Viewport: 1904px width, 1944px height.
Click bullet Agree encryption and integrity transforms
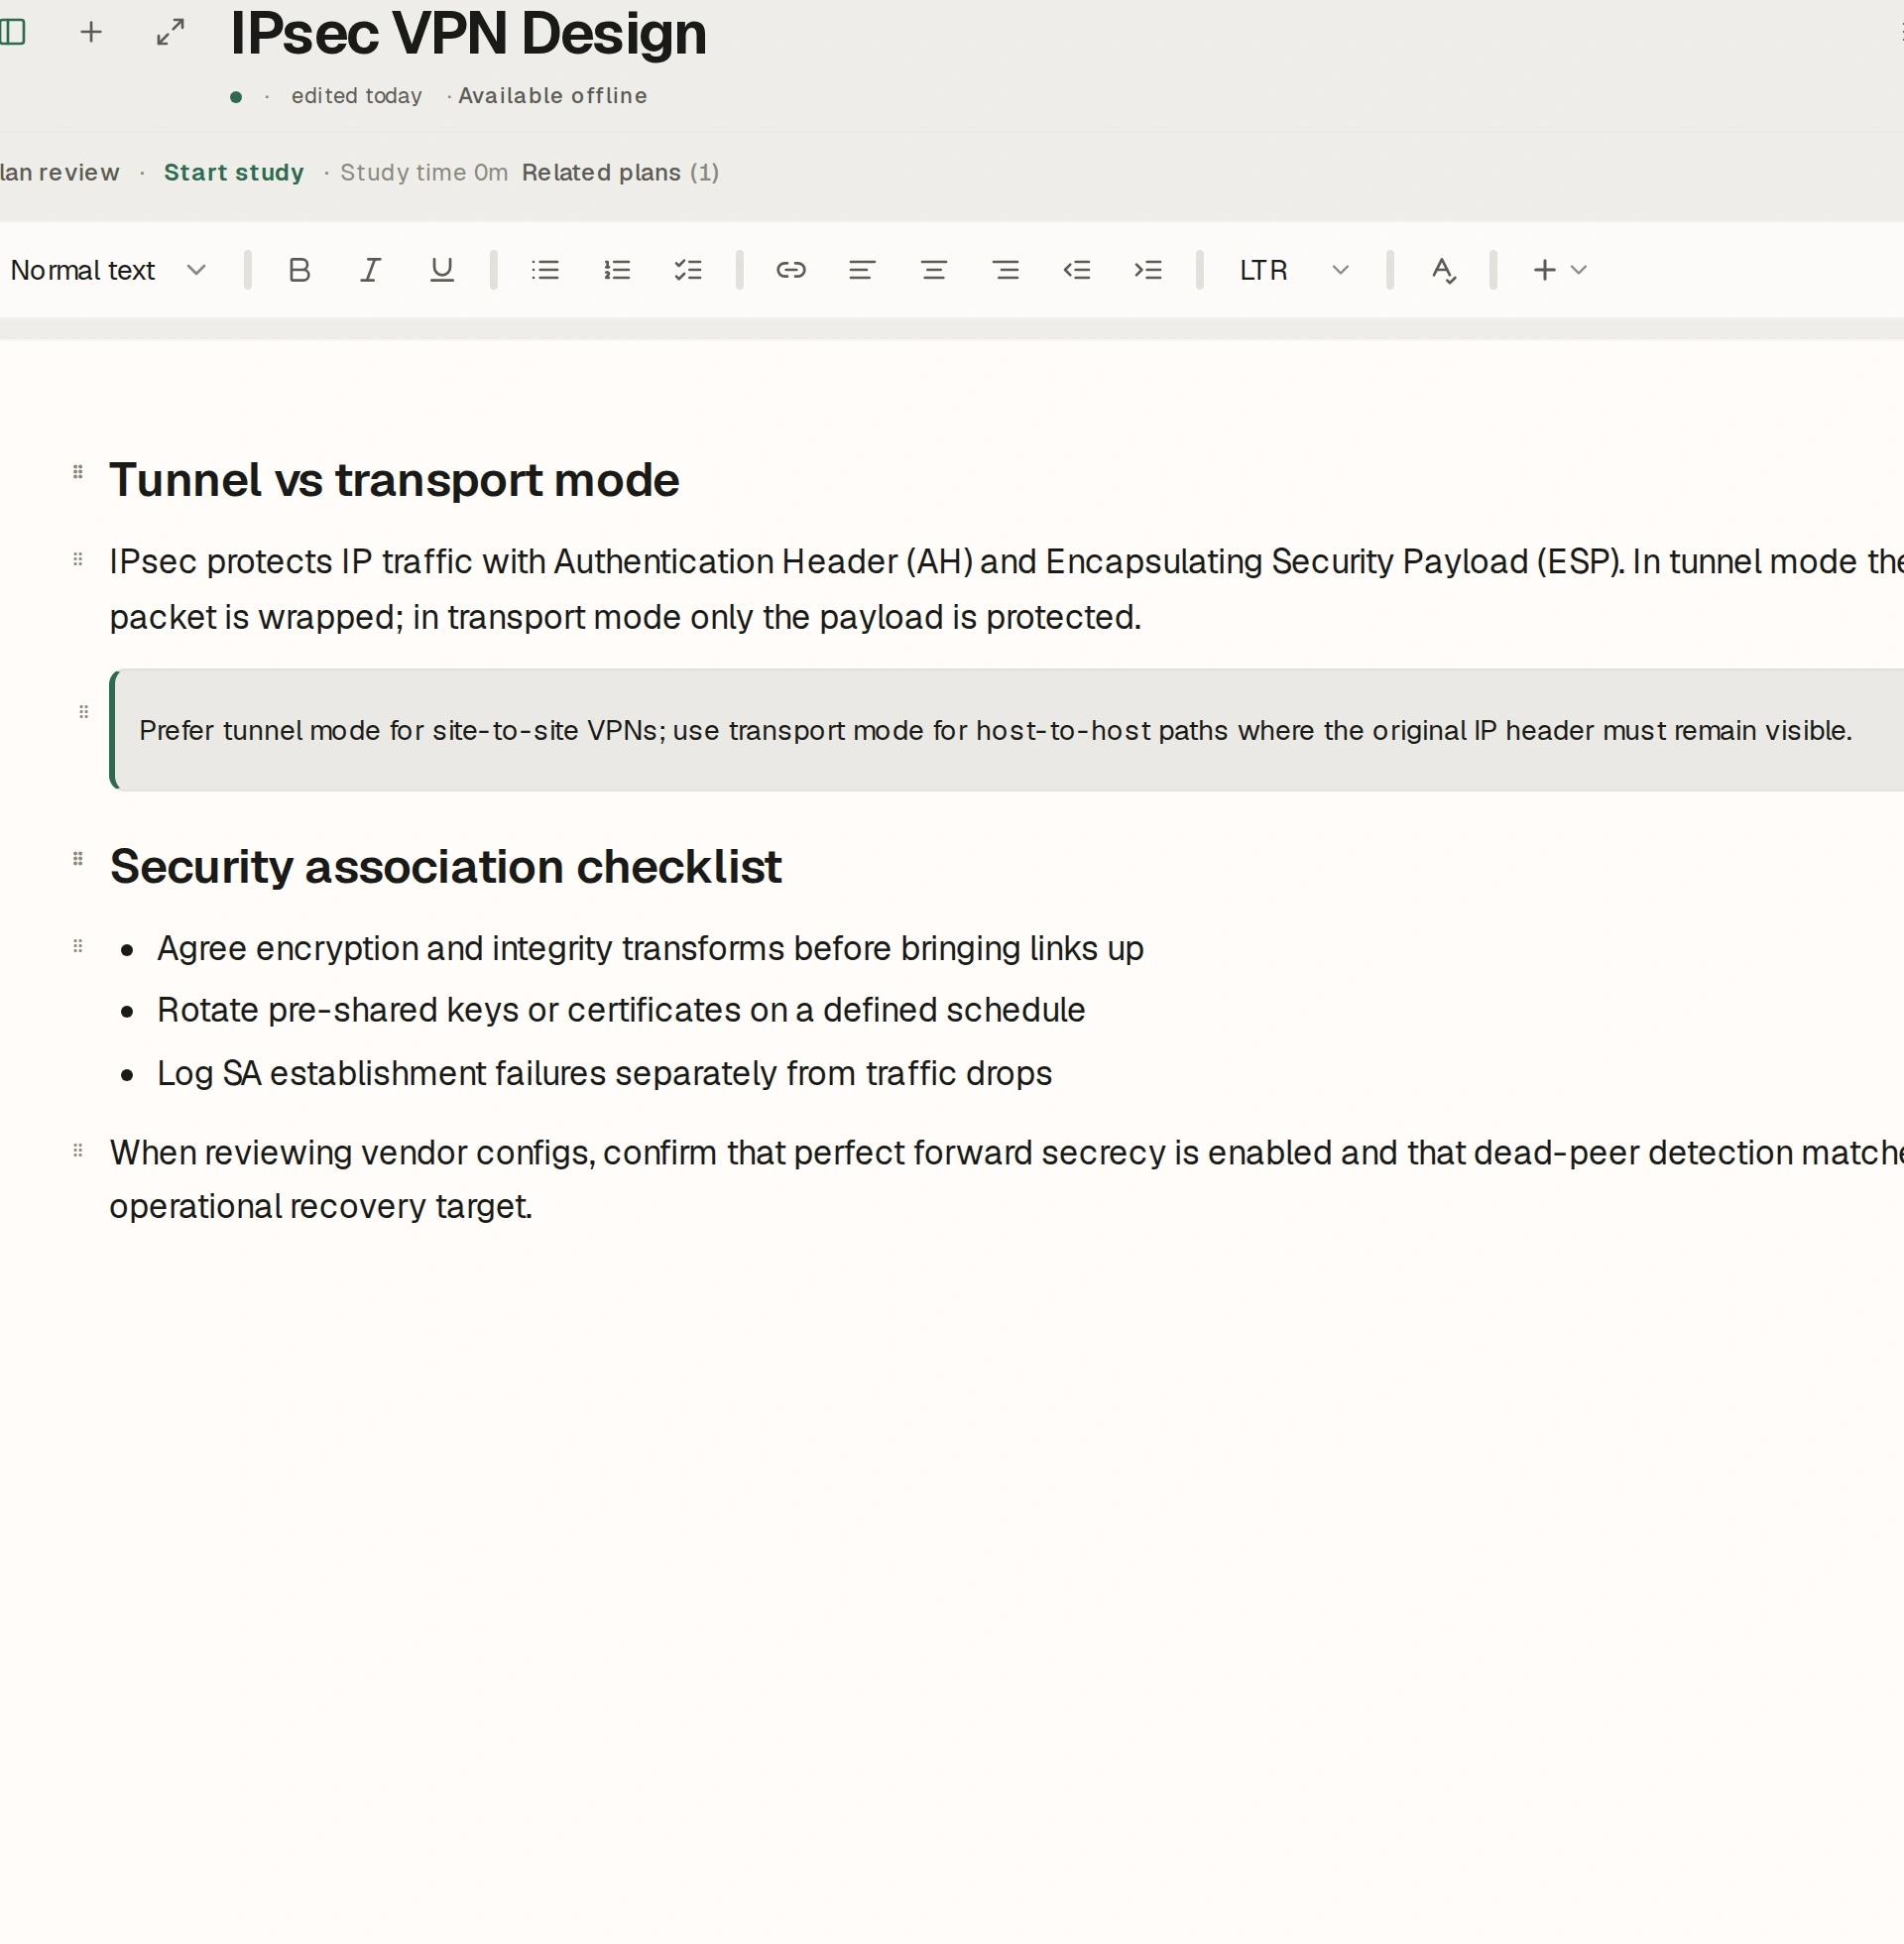pos(650,948)
